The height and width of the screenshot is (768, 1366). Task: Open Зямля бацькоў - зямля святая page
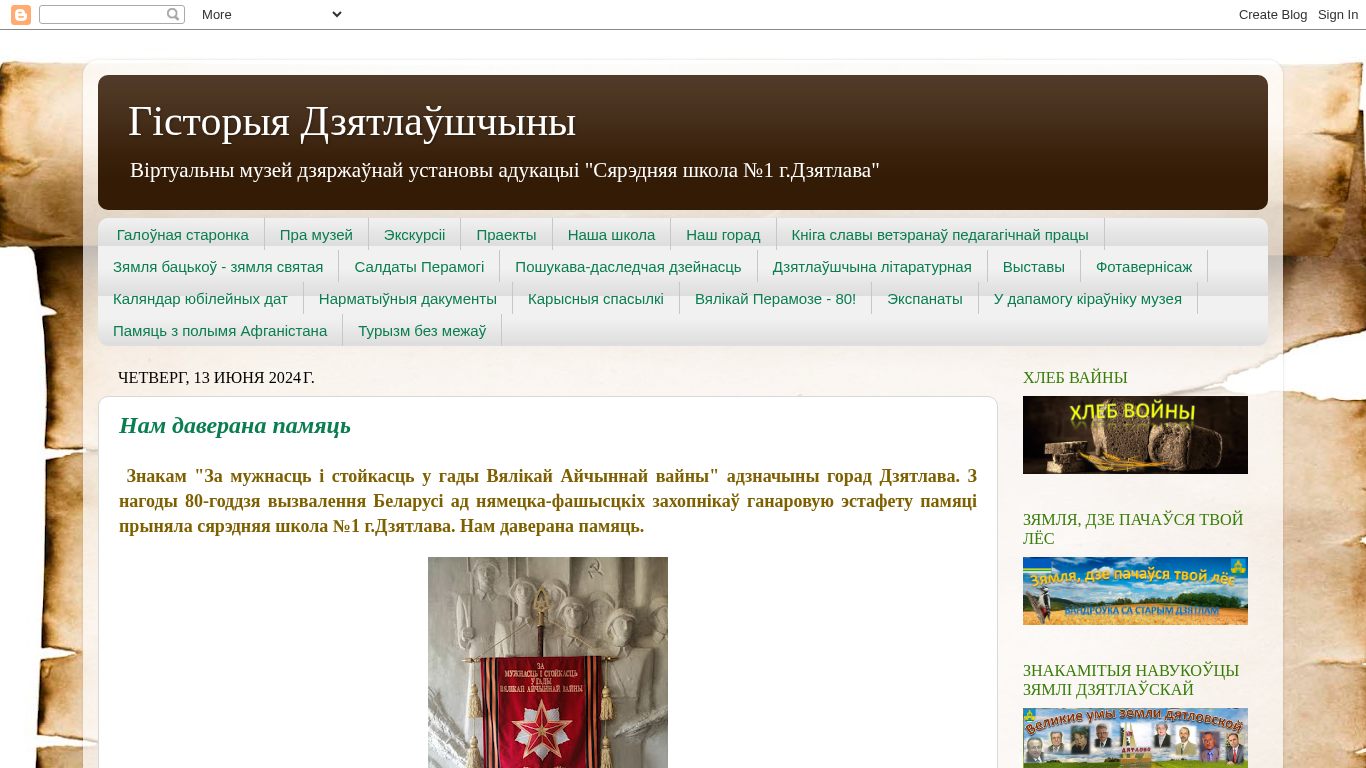(218, 267)
